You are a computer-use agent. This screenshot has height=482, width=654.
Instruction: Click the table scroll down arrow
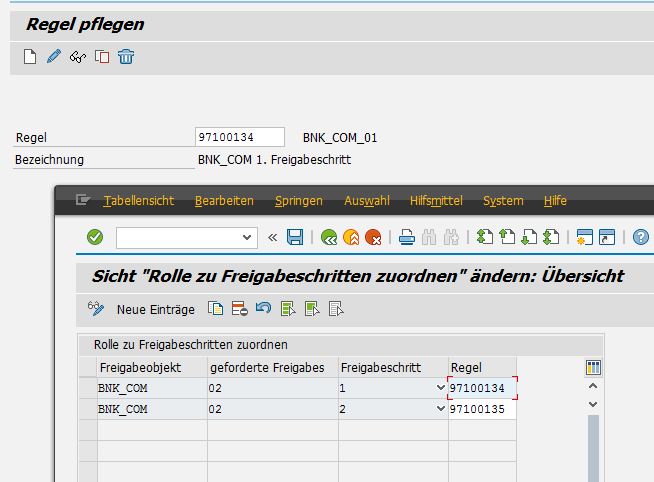pyautogui.click(x=592, y=404)
